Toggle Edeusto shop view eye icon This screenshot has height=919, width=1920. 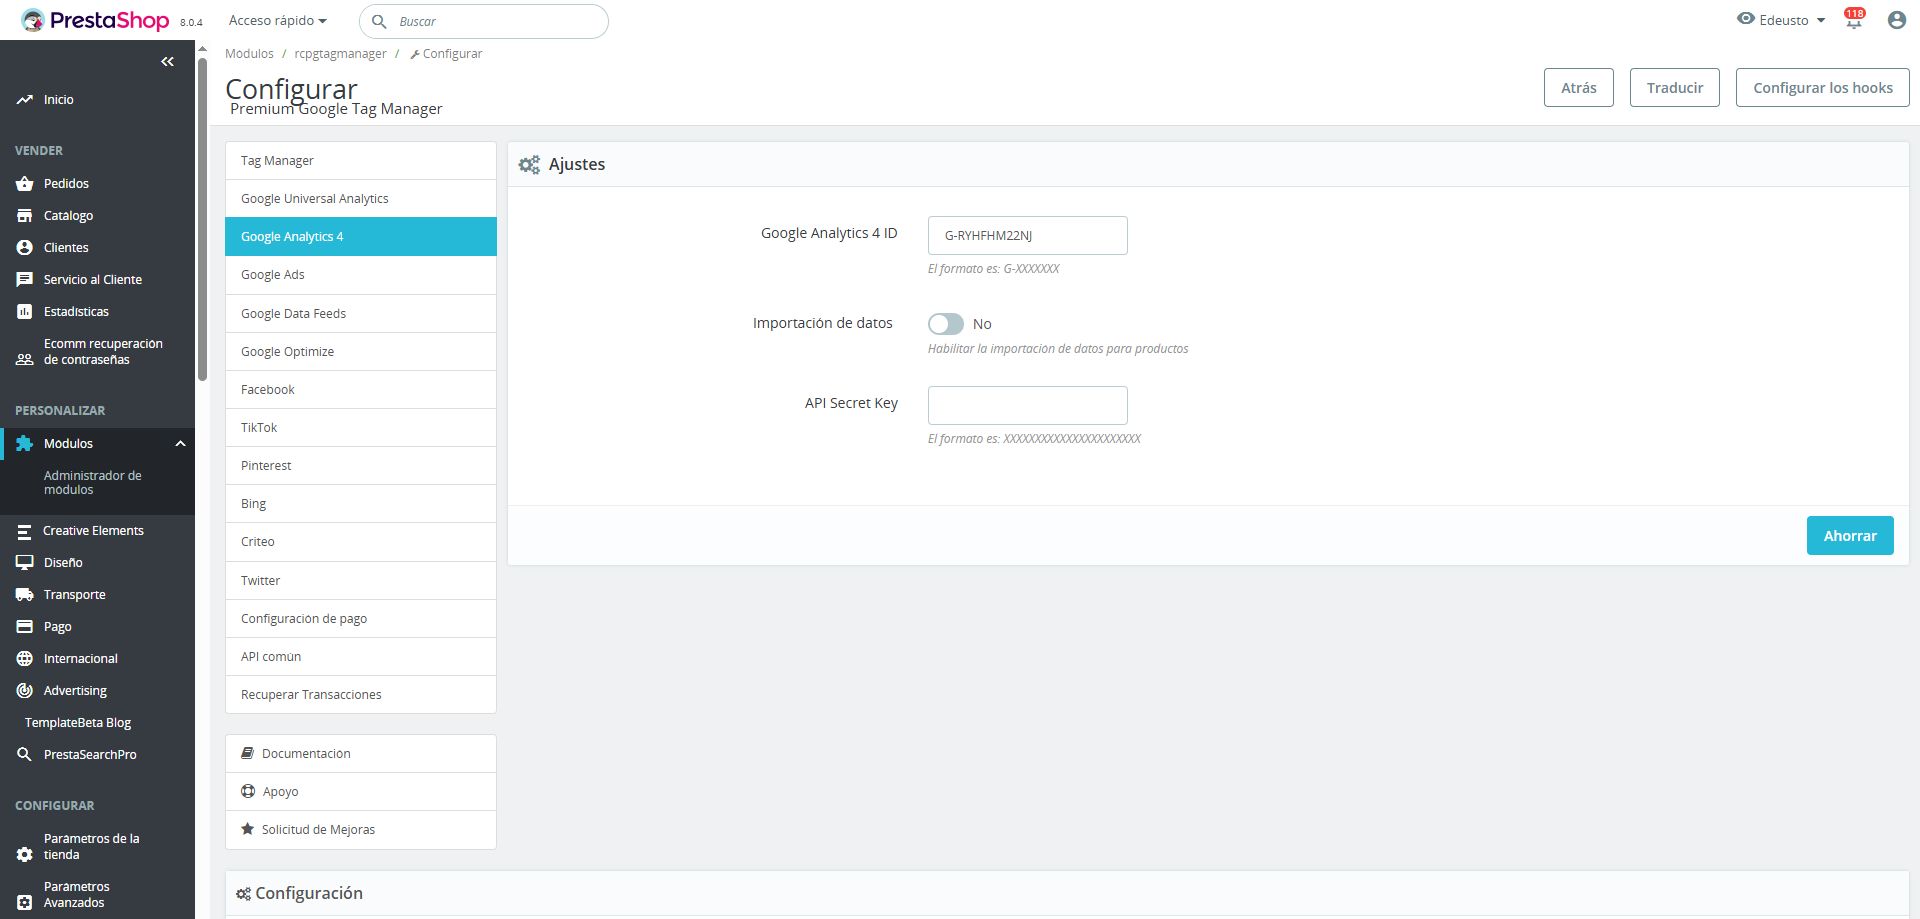coord(1746,19)
